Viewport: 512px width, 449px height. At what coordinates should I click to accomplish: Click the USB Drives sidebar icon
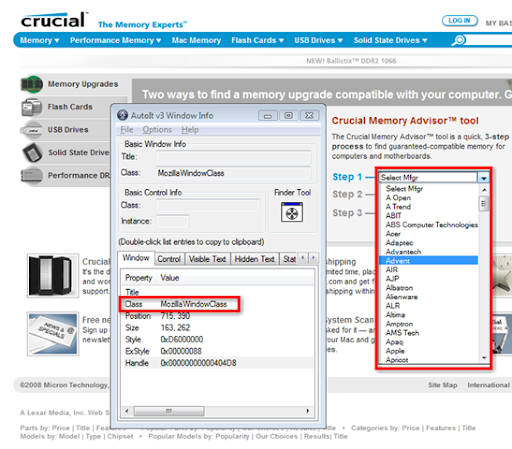[x=32, y=130]
